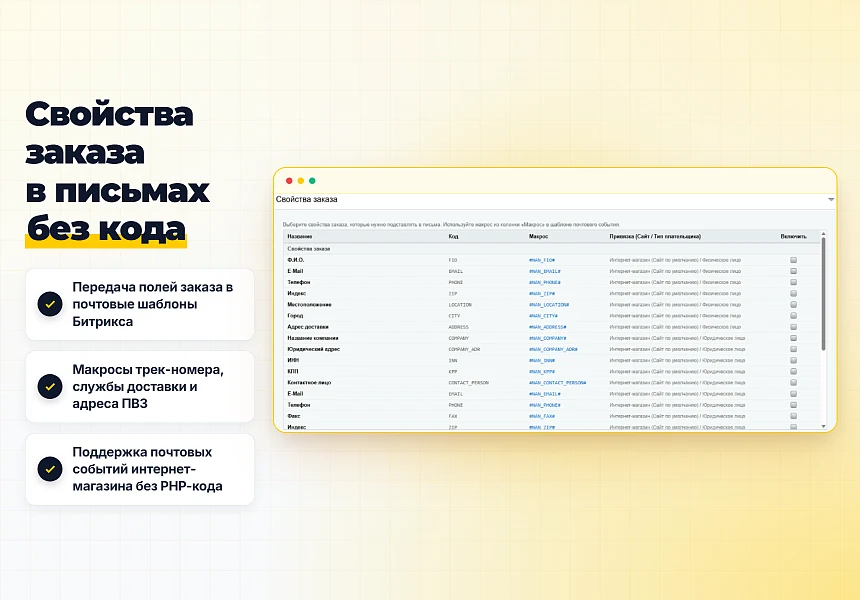Select the Адрес доставки property name
This screenshot has height=600, width=860.
point(308,327)
